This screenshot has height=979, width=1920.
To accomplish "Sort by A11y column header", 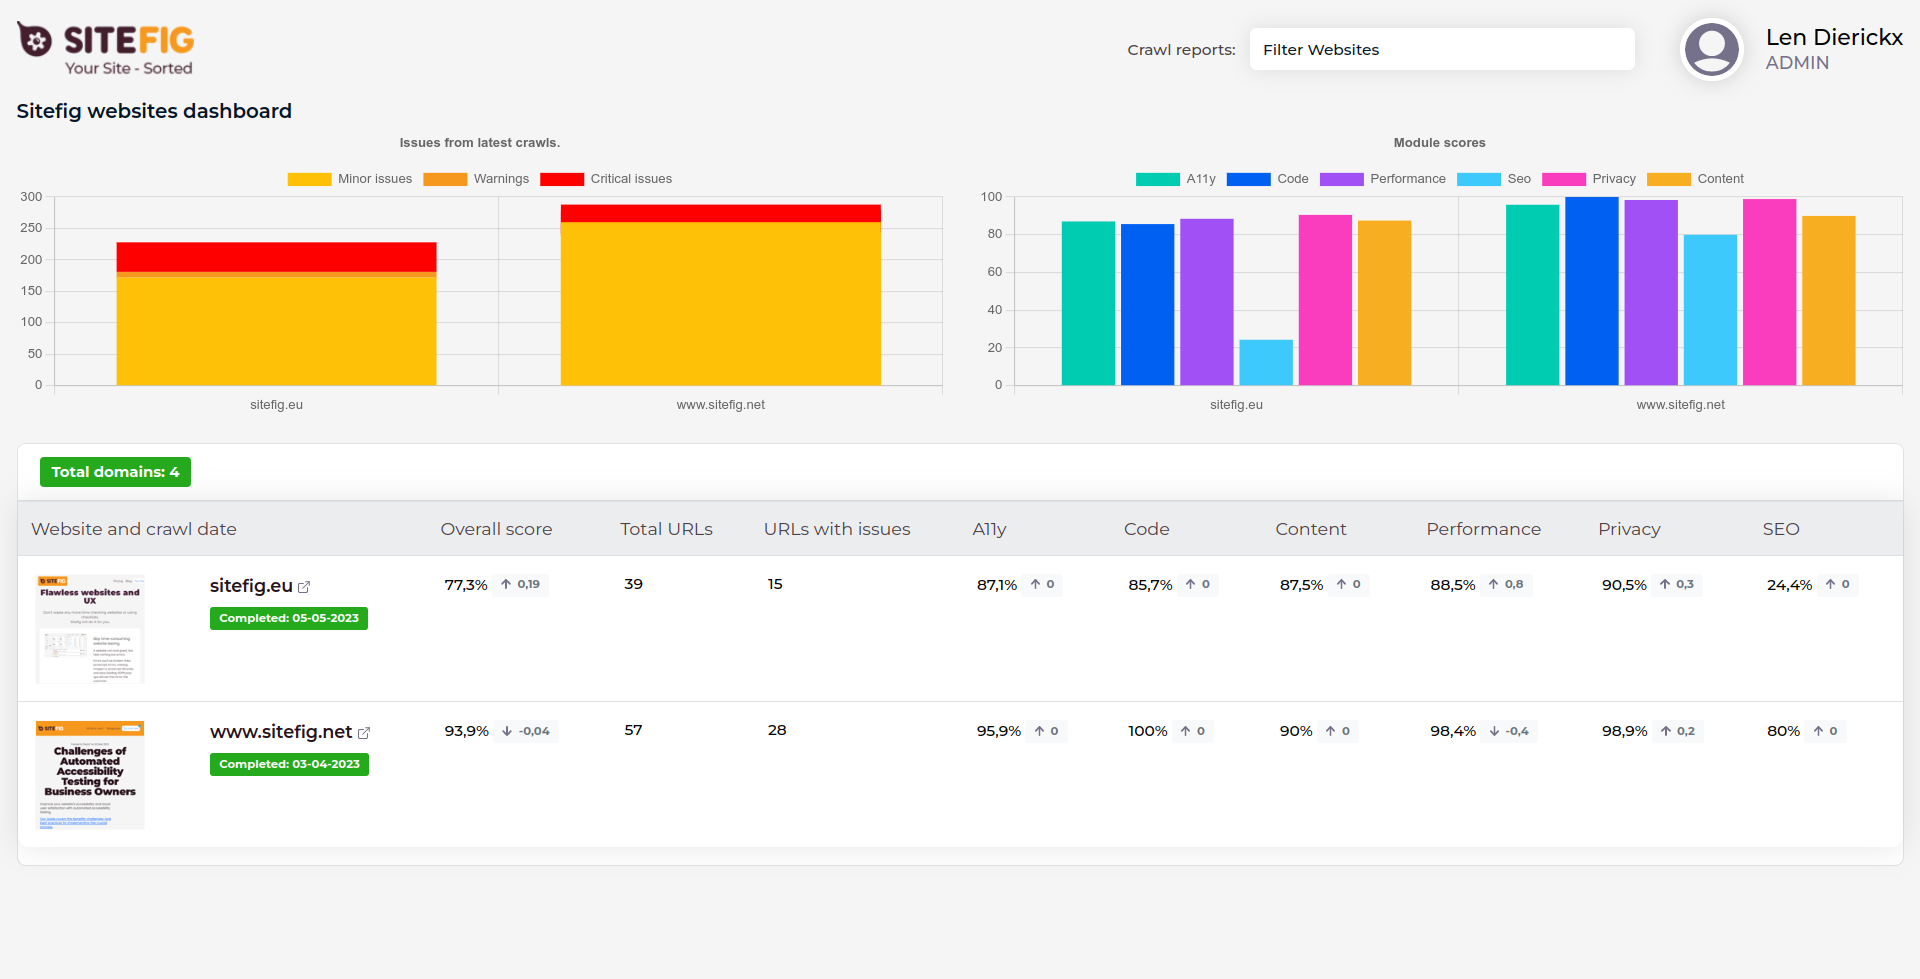I will tap(989, 529).
